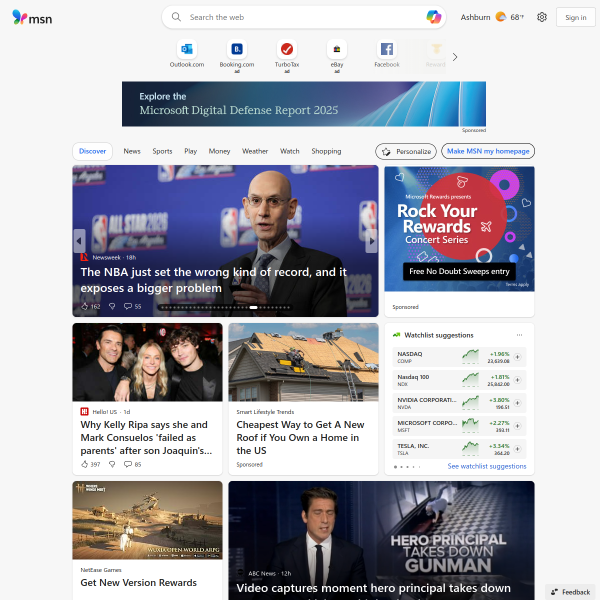Viewport: 600px width, 600px height.
Task: Add NVIDIA Corporation to watchlist
Action: click(x=517, y=403)
